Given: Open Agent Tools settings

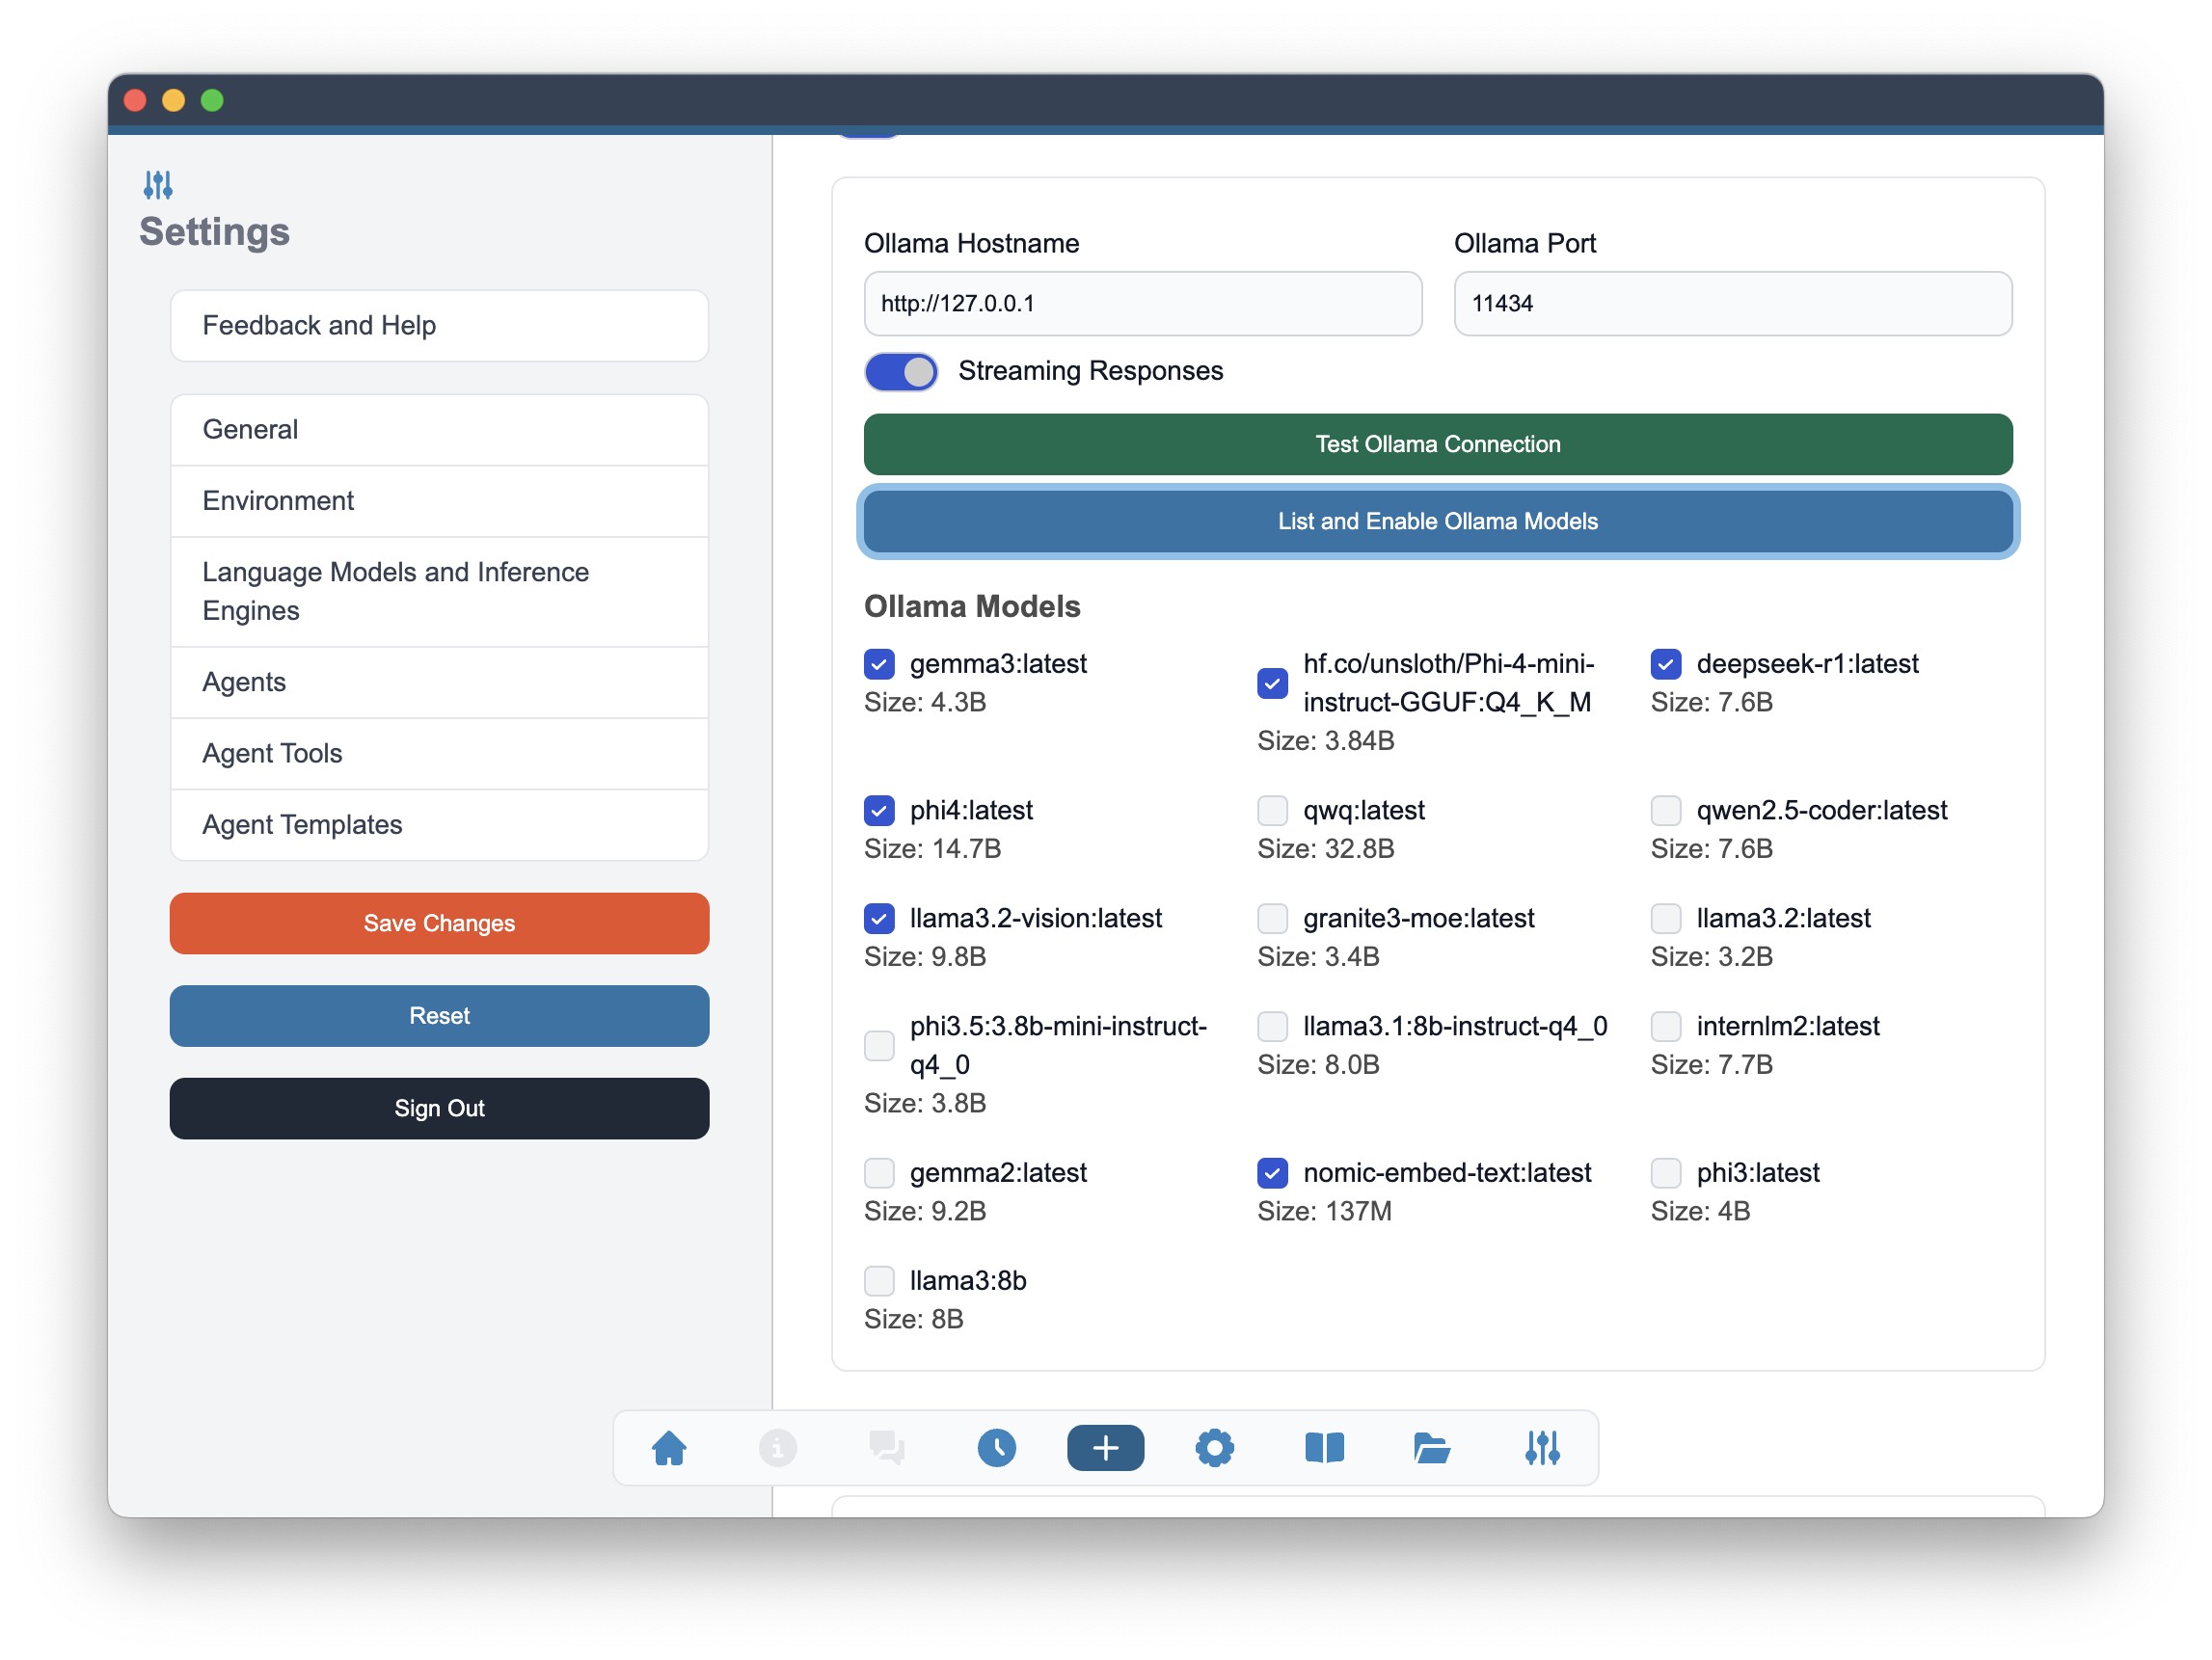Looking at the screenshot, I should coord(439,753).
